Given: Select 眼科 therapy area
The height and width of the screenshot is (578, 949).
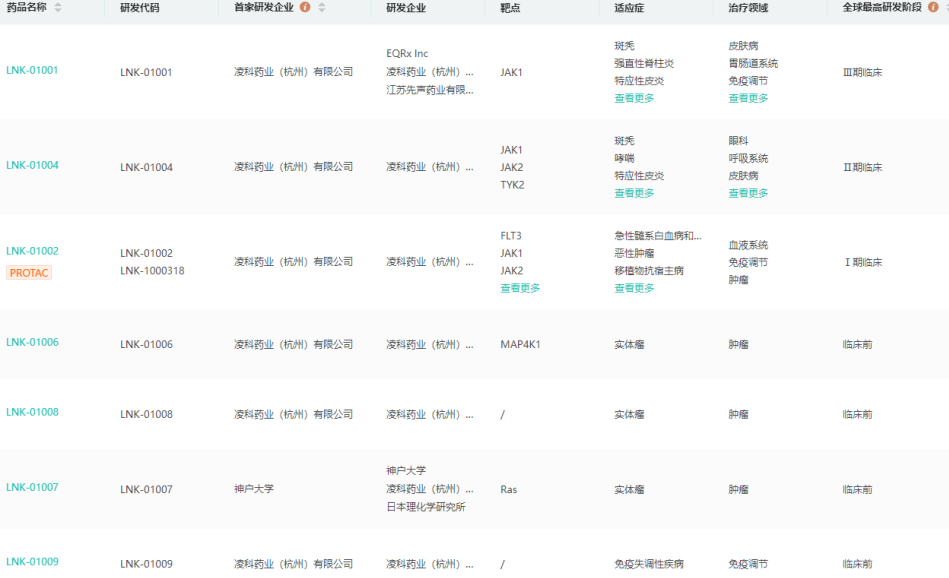Looking at the screenshot, I should (x=738, y=140).
